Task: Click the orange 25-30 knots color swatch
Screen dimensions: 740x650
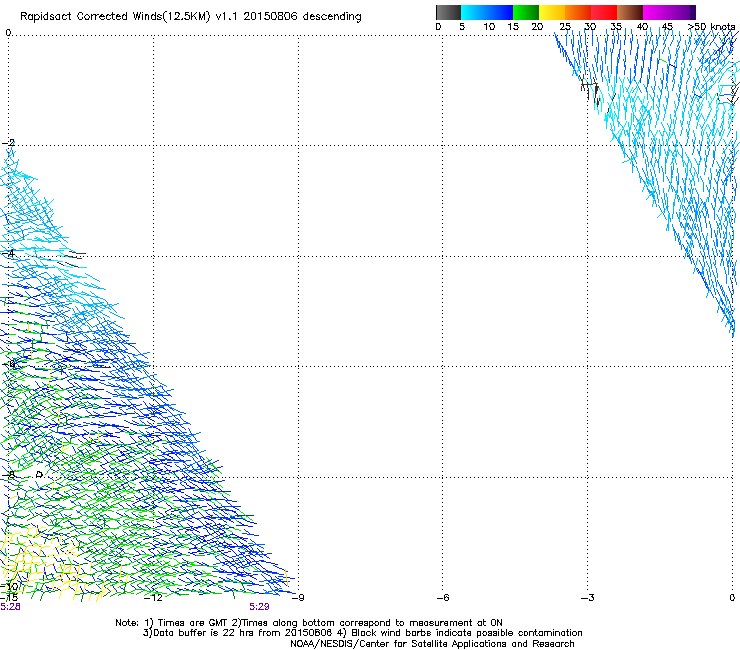Action: tap(578, 12)
